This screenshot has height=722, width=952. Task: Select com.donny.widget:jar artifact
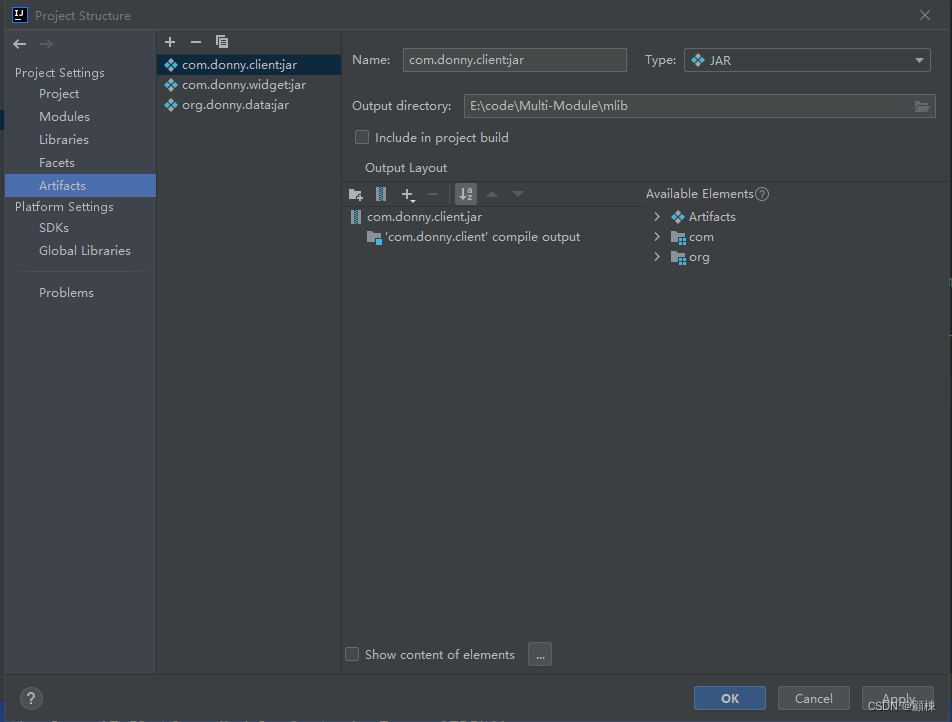249,85
